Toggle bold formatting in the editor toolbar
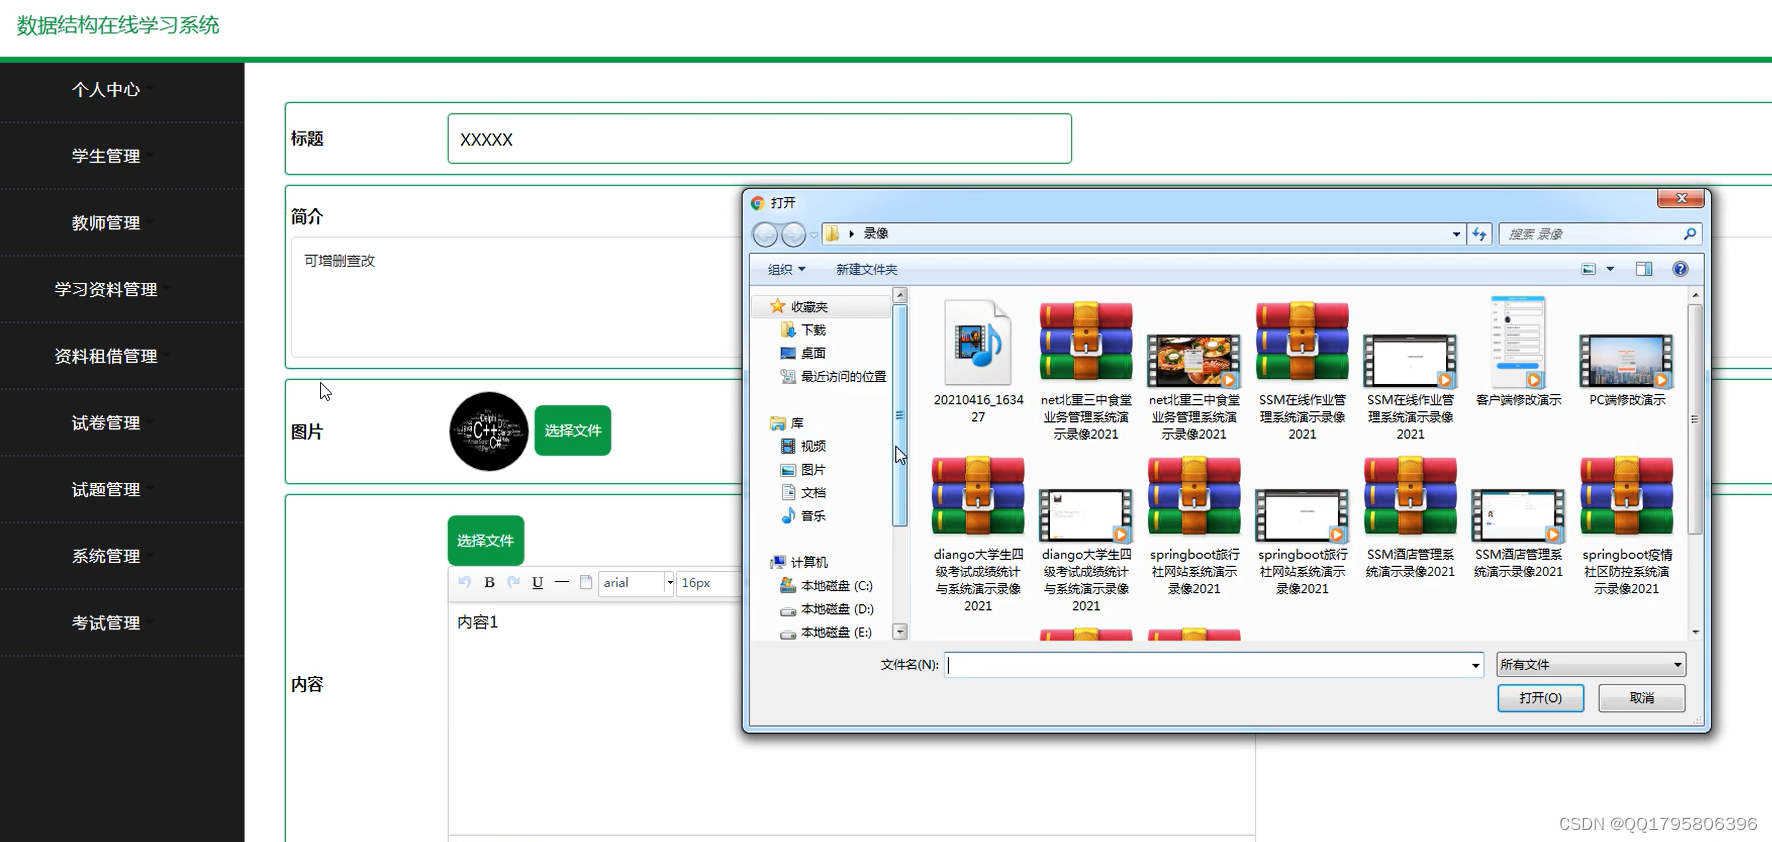The height and width of the screenshot is (842, 1772). pos(489,582)
